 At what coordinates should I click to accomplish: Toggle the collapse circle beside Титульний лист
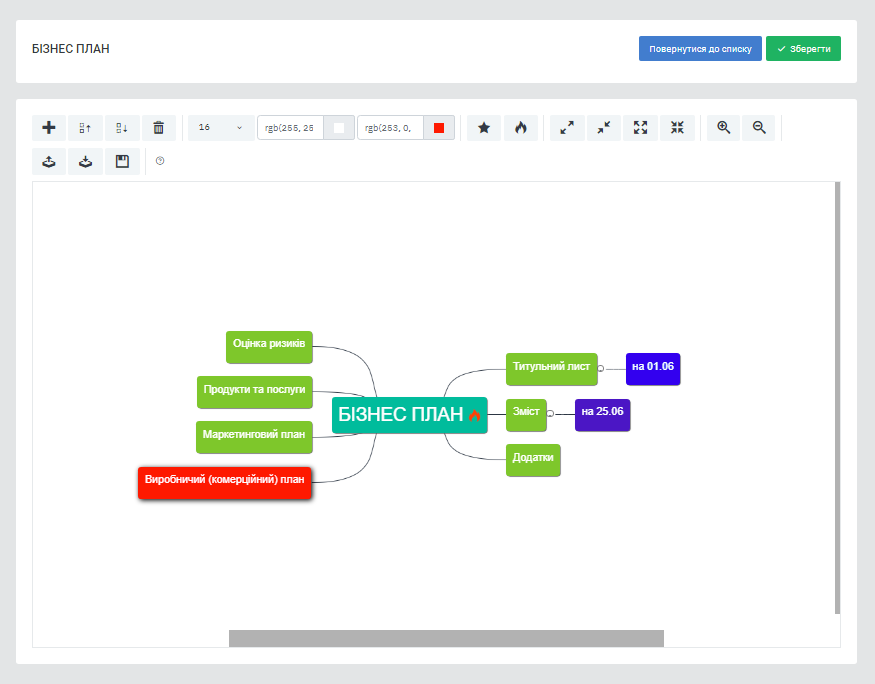tap(601, 368)
